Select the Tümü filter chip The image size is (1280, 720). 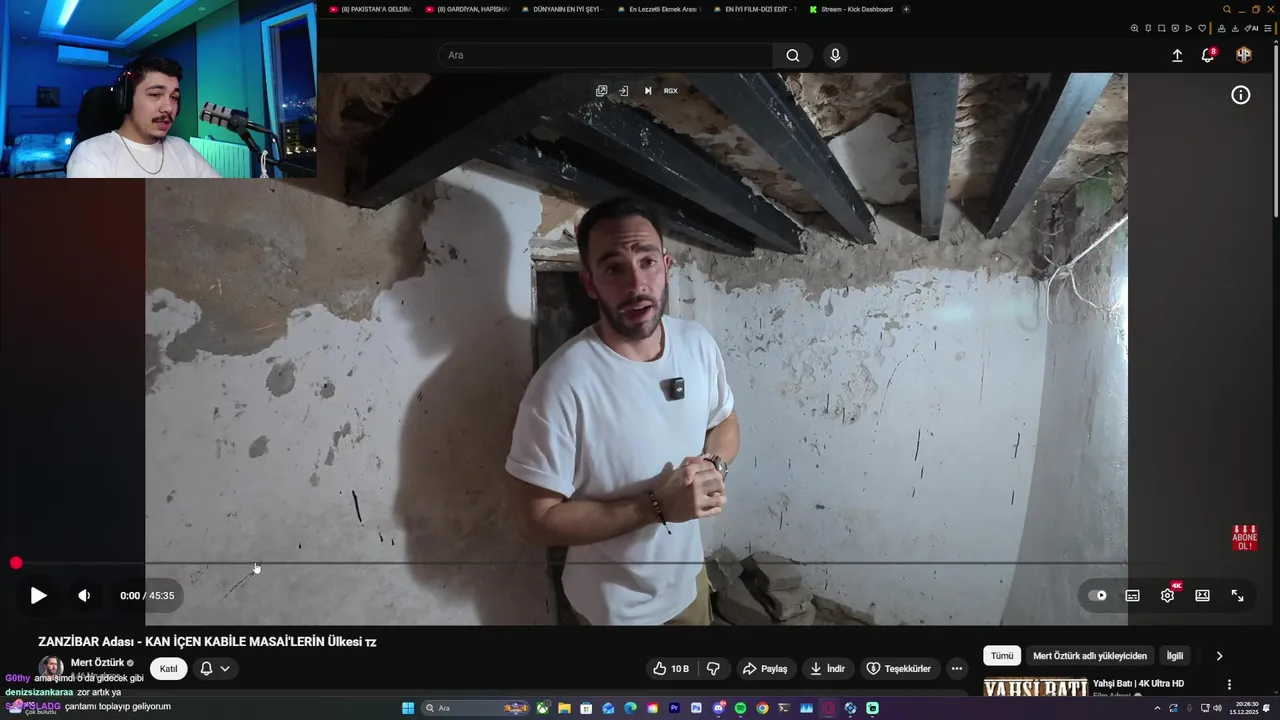point(1002,656)
